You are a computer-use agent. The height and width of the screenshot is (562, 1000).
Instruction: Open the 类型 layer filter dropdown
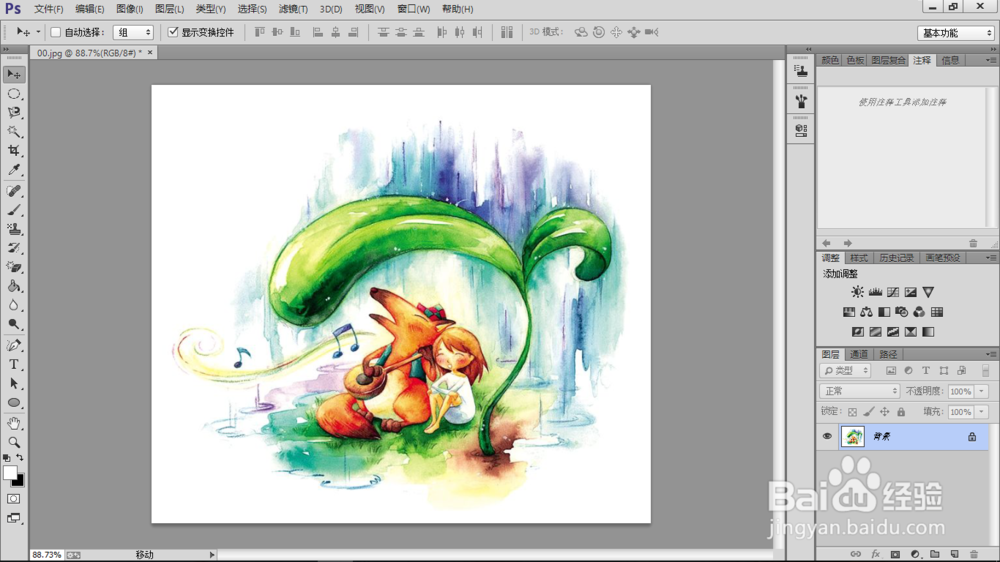[x=845, y=371]
